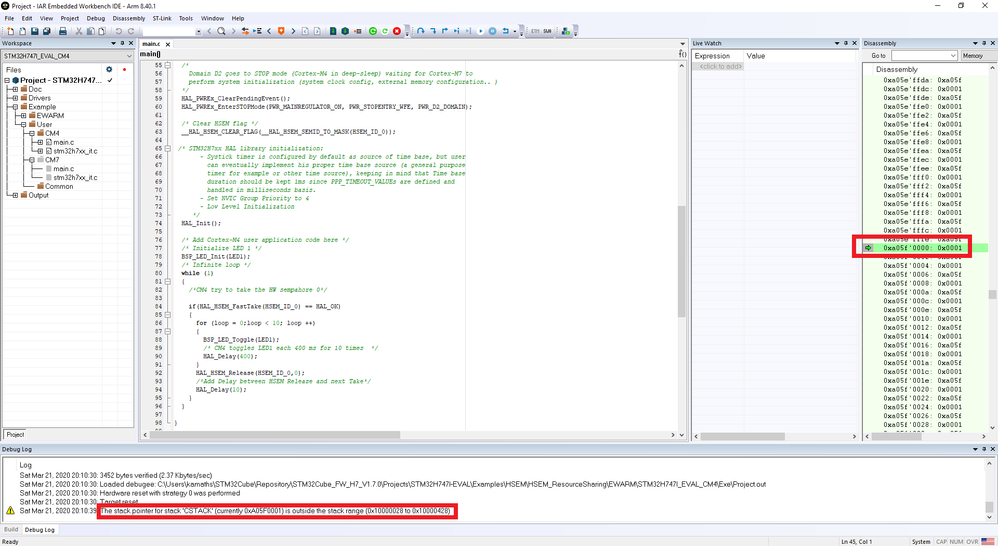The height and width of the screenshot is (546, 998).
Task: Select the Debug Log tab
Action: pyautogui.click(x=39, y=529)
